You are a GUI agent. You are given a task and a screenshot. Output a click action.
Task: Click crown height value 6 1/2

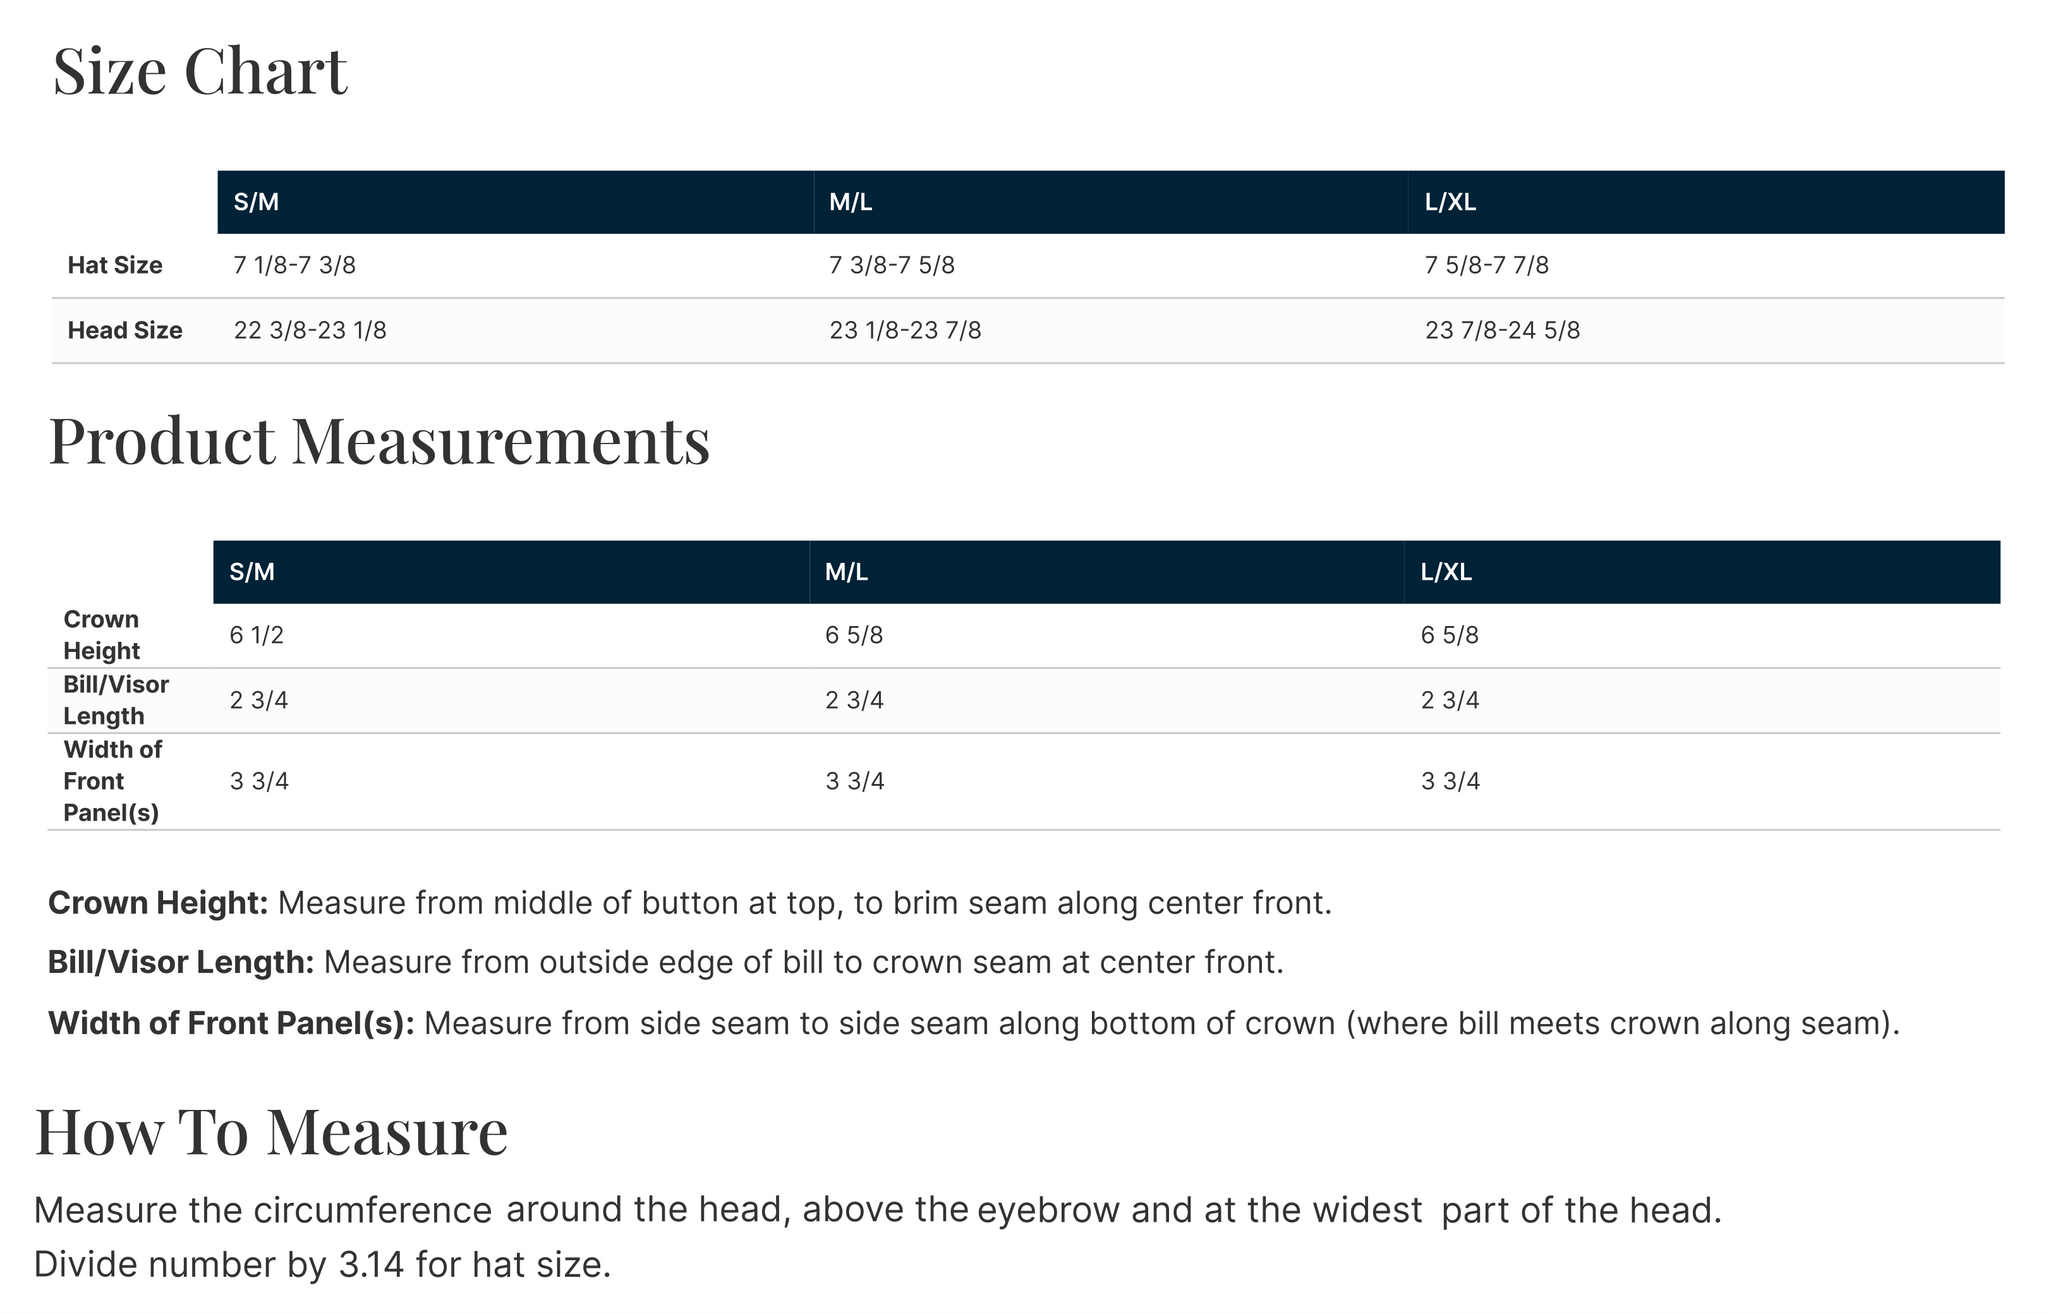(257, 636)
